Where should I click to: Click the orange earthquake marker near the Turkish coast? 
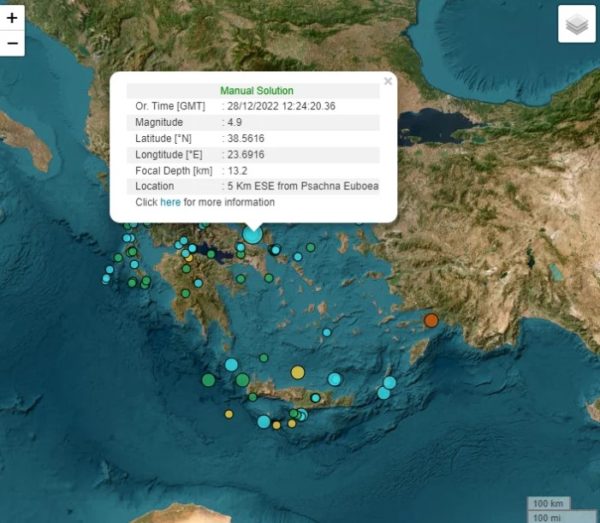coord(431,320)
